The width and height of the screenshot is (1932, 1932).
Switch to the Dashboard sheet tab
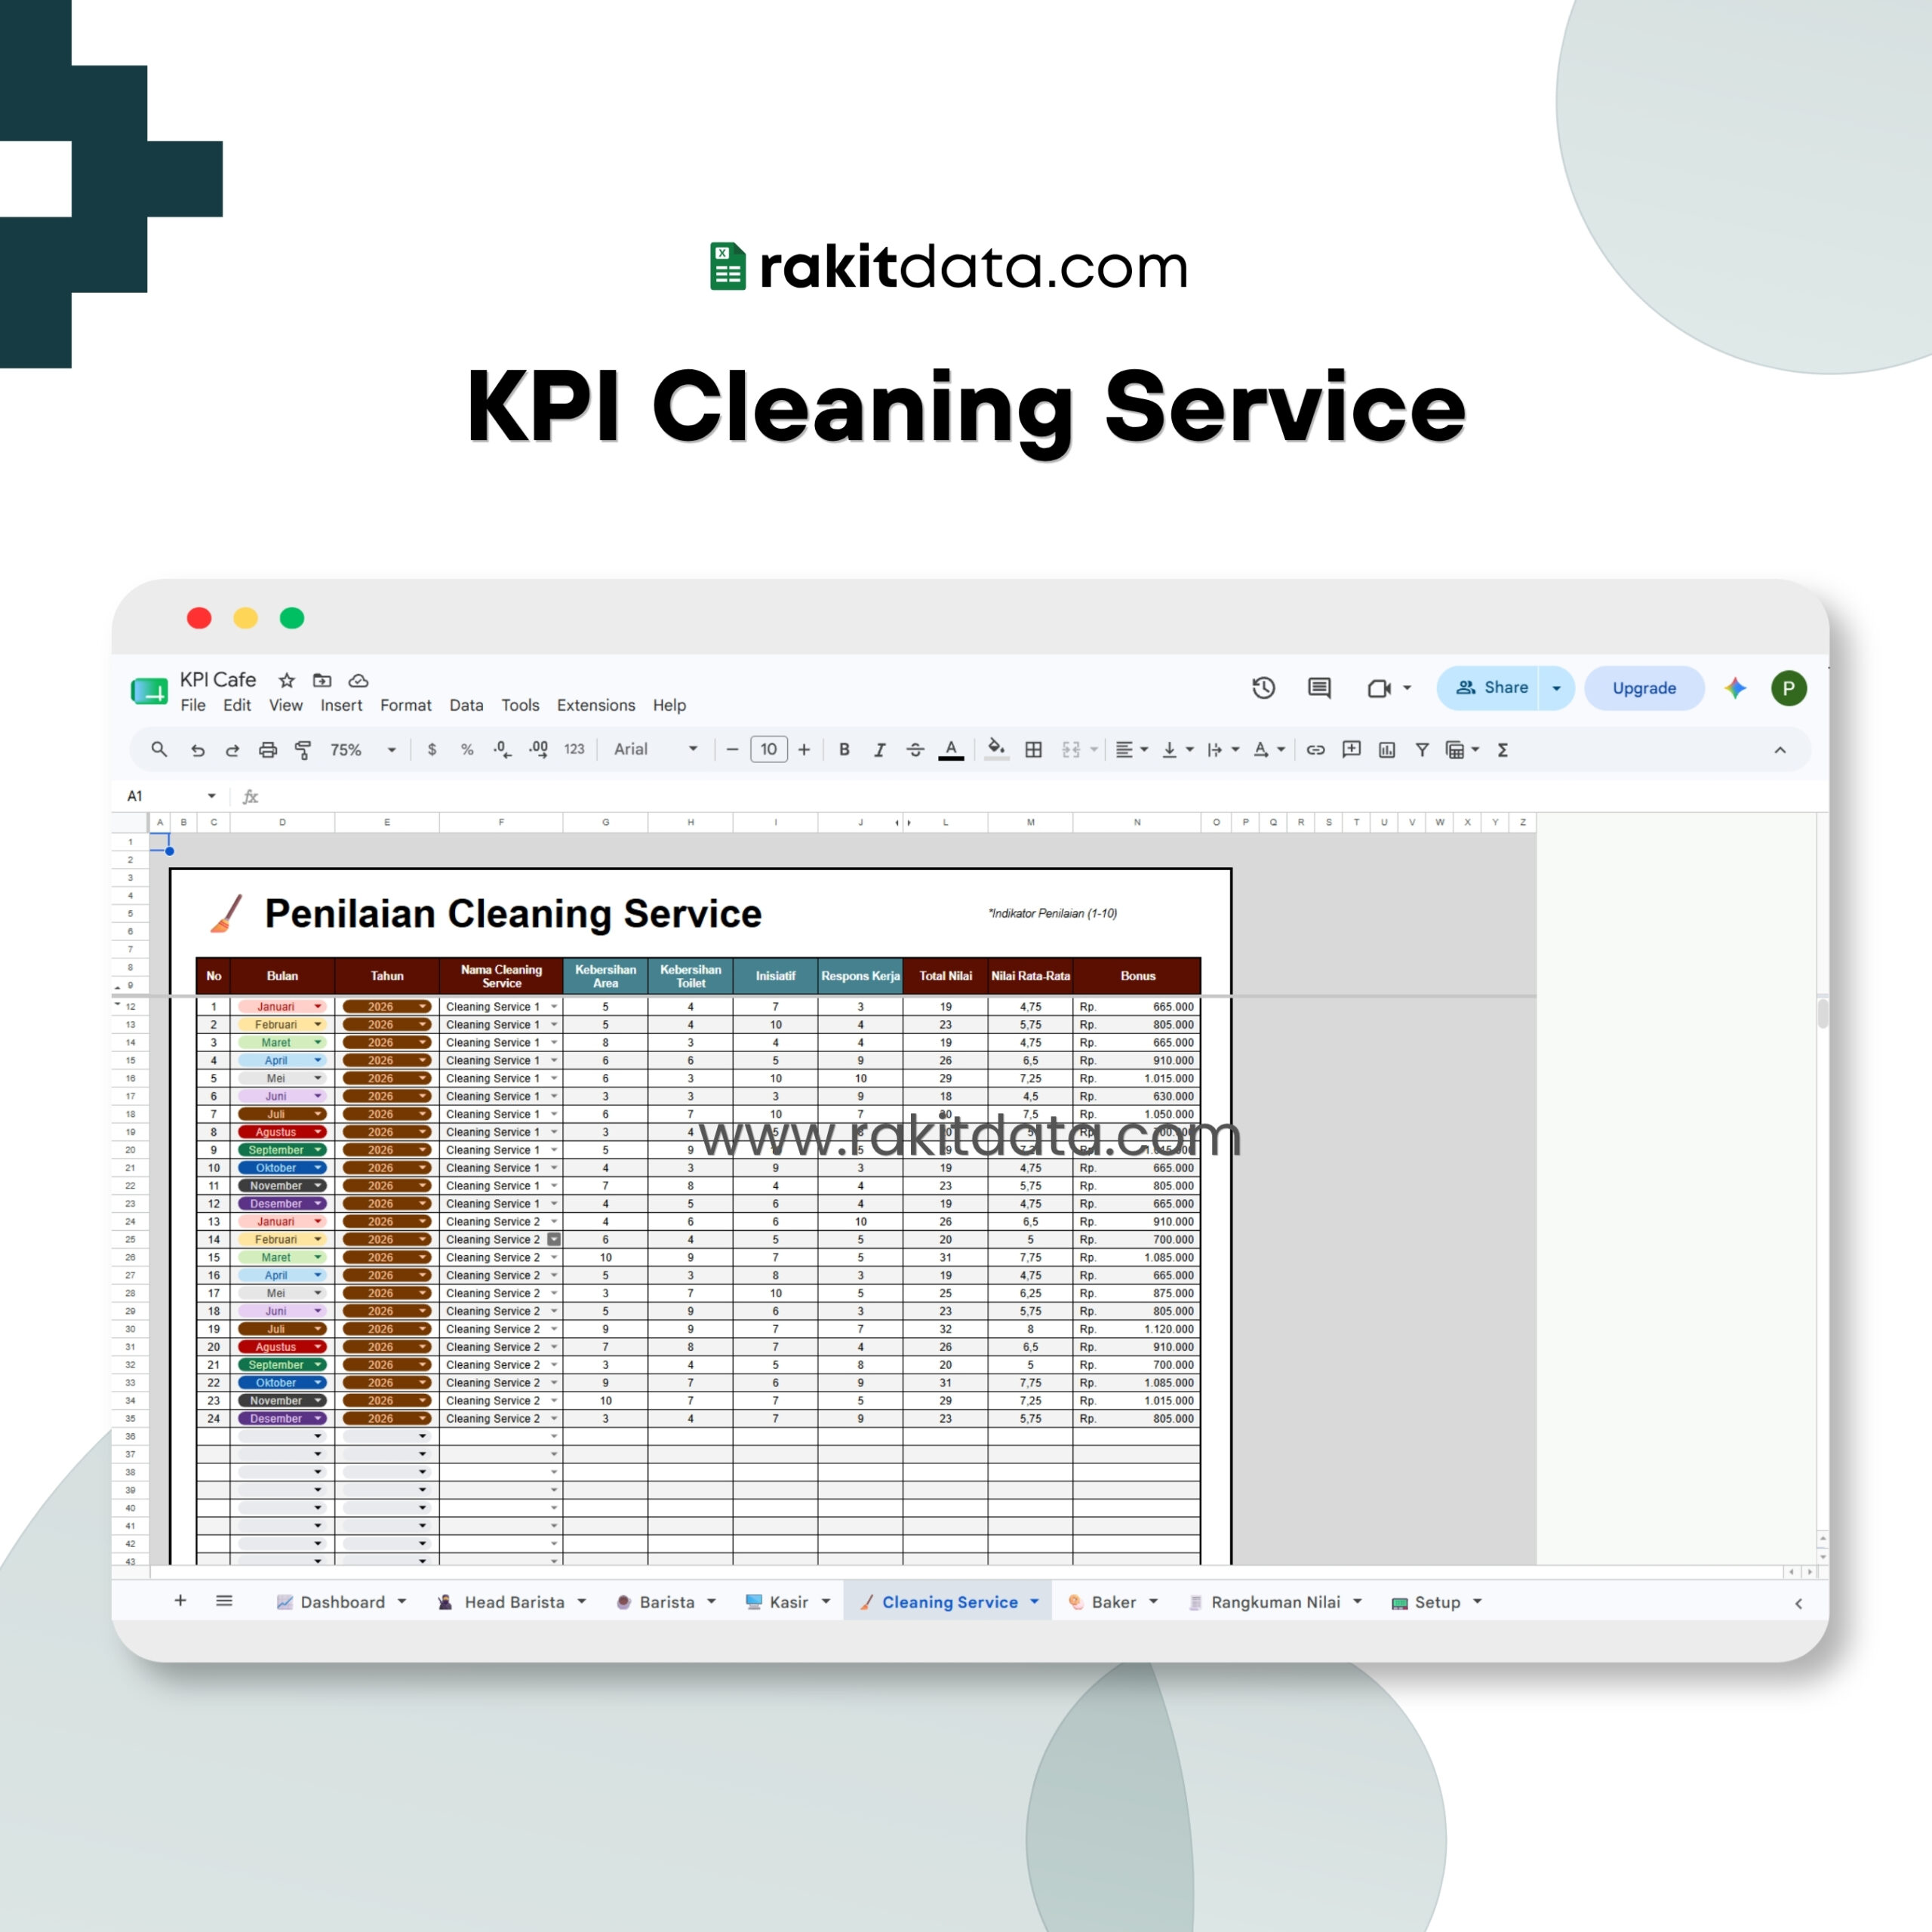tap(342, 1602)
